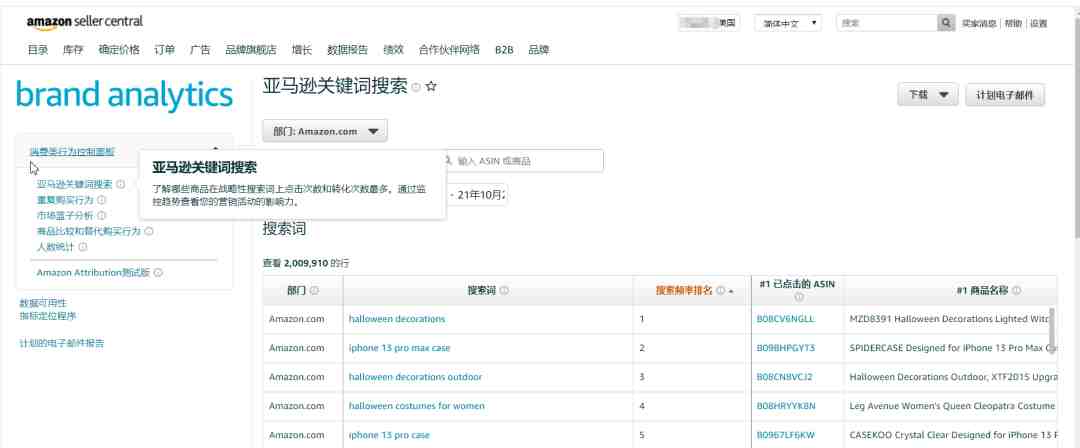The height and width of the screenshot is (448, 1080).
Task: Open ASIN link B098HPGYT3
Action: [x=785, y=348]
